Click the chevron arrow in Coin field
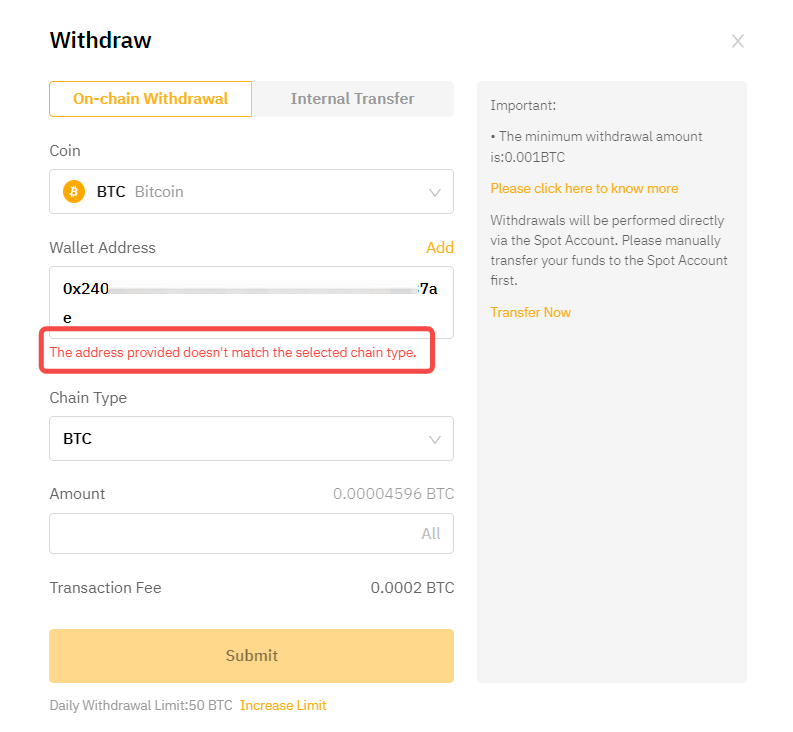This screenshot has height=732, width=793. 435,192
